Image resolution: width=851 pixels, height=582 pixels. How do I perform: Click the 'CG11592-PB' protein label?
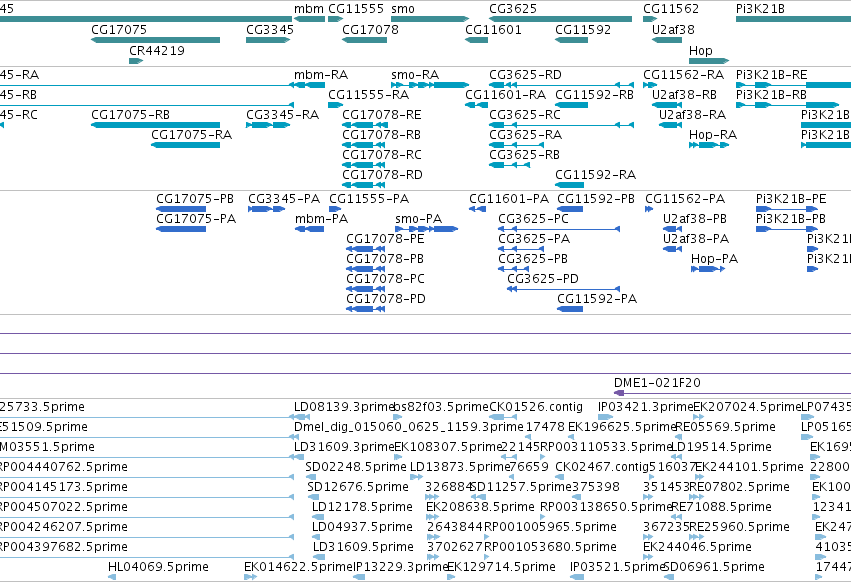[596, 199]
